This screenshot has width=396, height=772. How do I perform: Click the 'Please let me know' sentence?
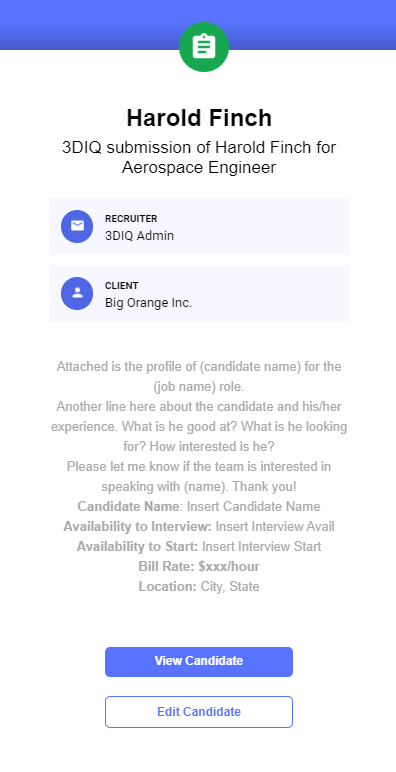click(199, 477)
